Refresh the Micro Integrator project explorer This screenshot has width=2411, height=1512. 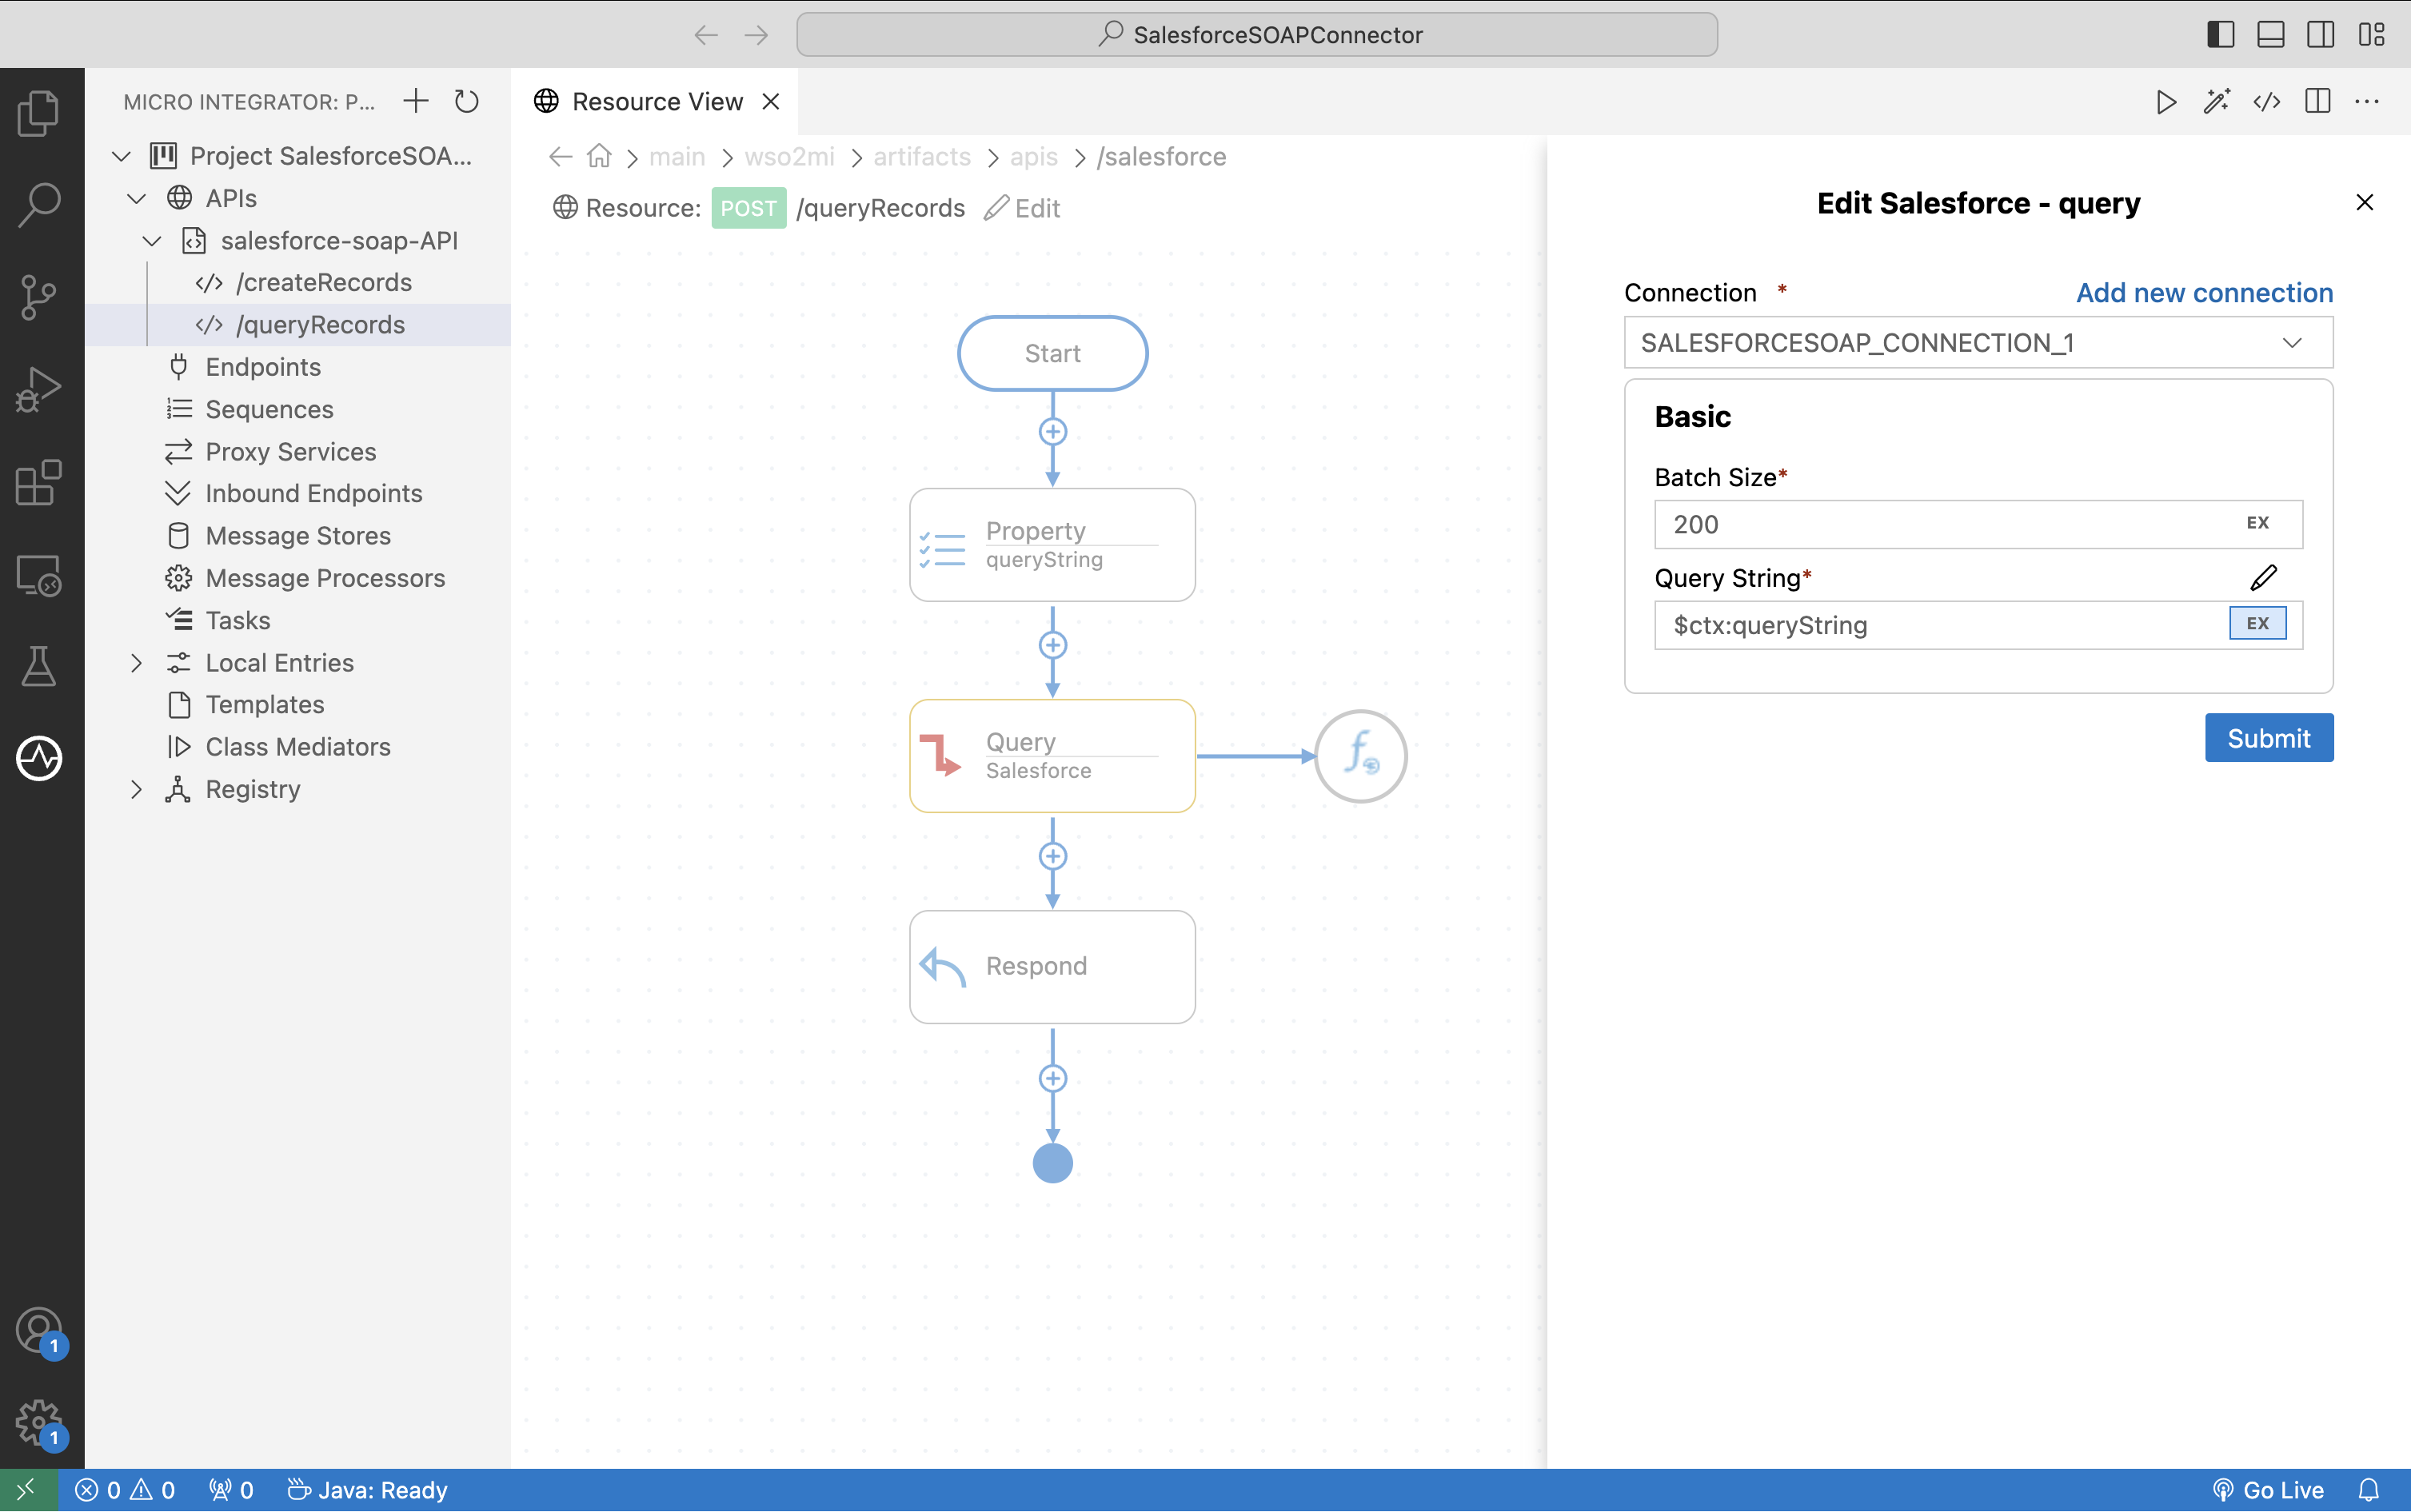coord(466,101)
